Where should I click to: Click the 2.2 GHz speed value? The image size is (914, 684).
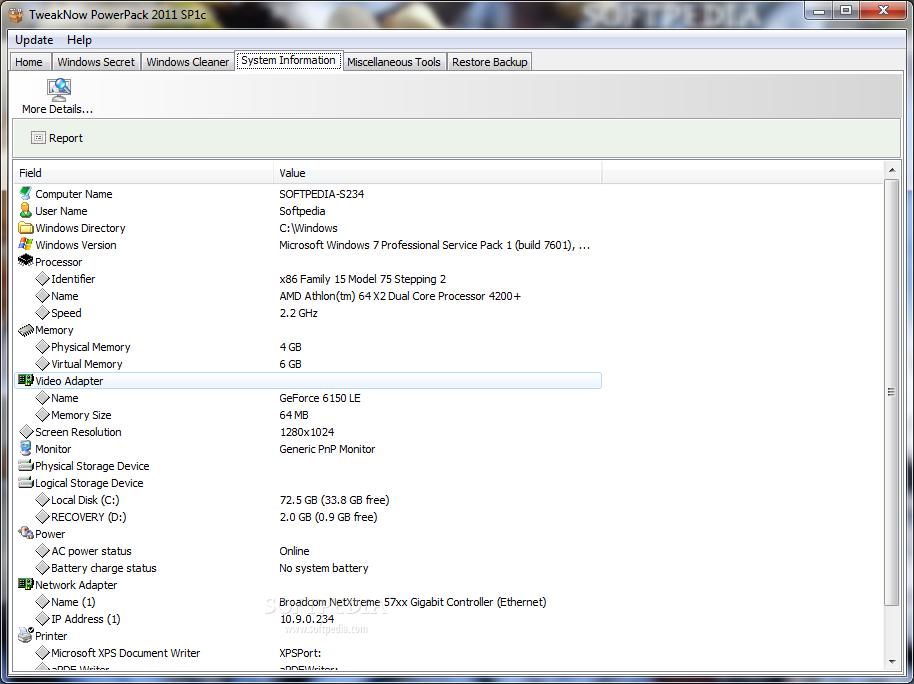[298, 313]
